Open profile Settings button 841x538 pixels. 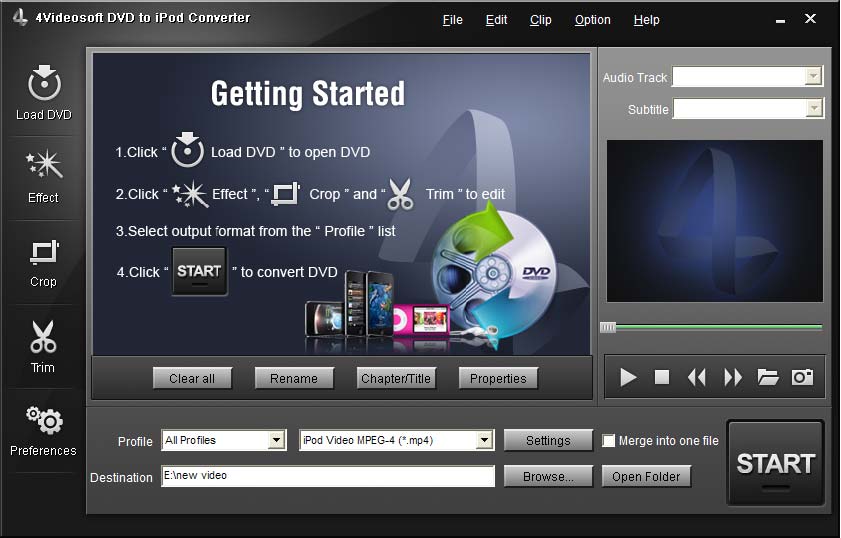tap(548, 440)
